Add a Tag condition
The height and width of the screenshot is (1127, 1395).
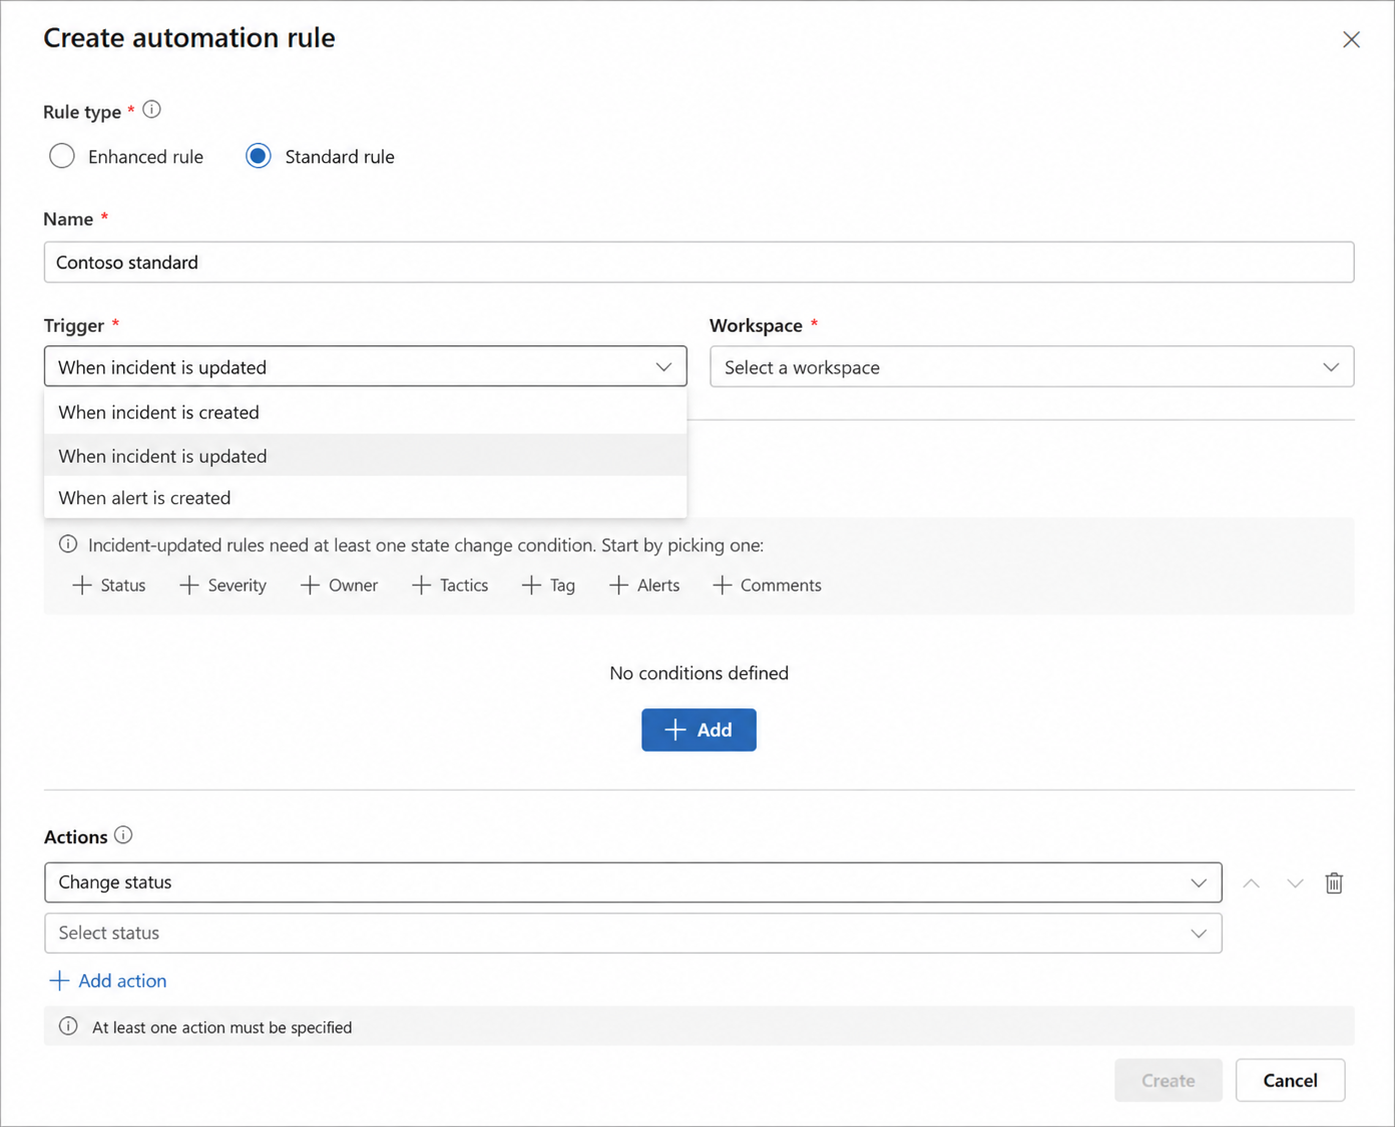click(549, 585)
